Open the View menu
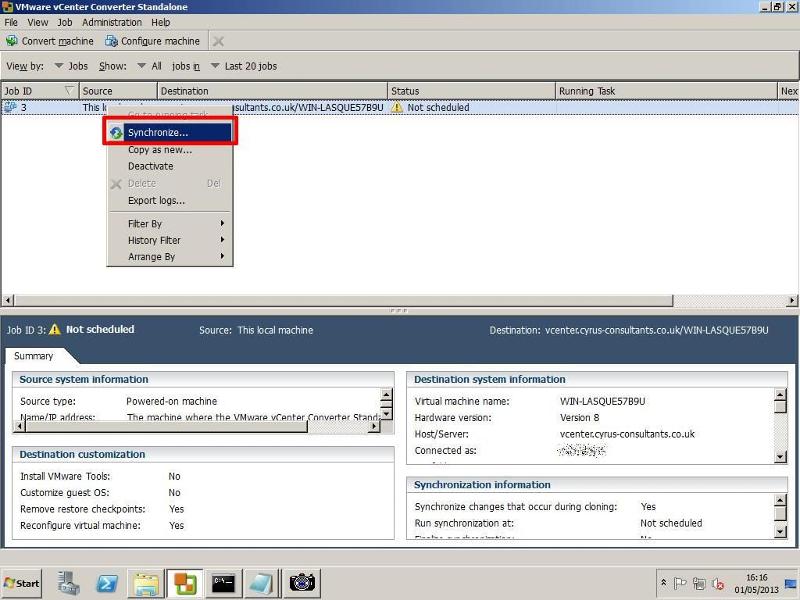Viewport: 800px width, 600px height. click(x=38, y=22)
